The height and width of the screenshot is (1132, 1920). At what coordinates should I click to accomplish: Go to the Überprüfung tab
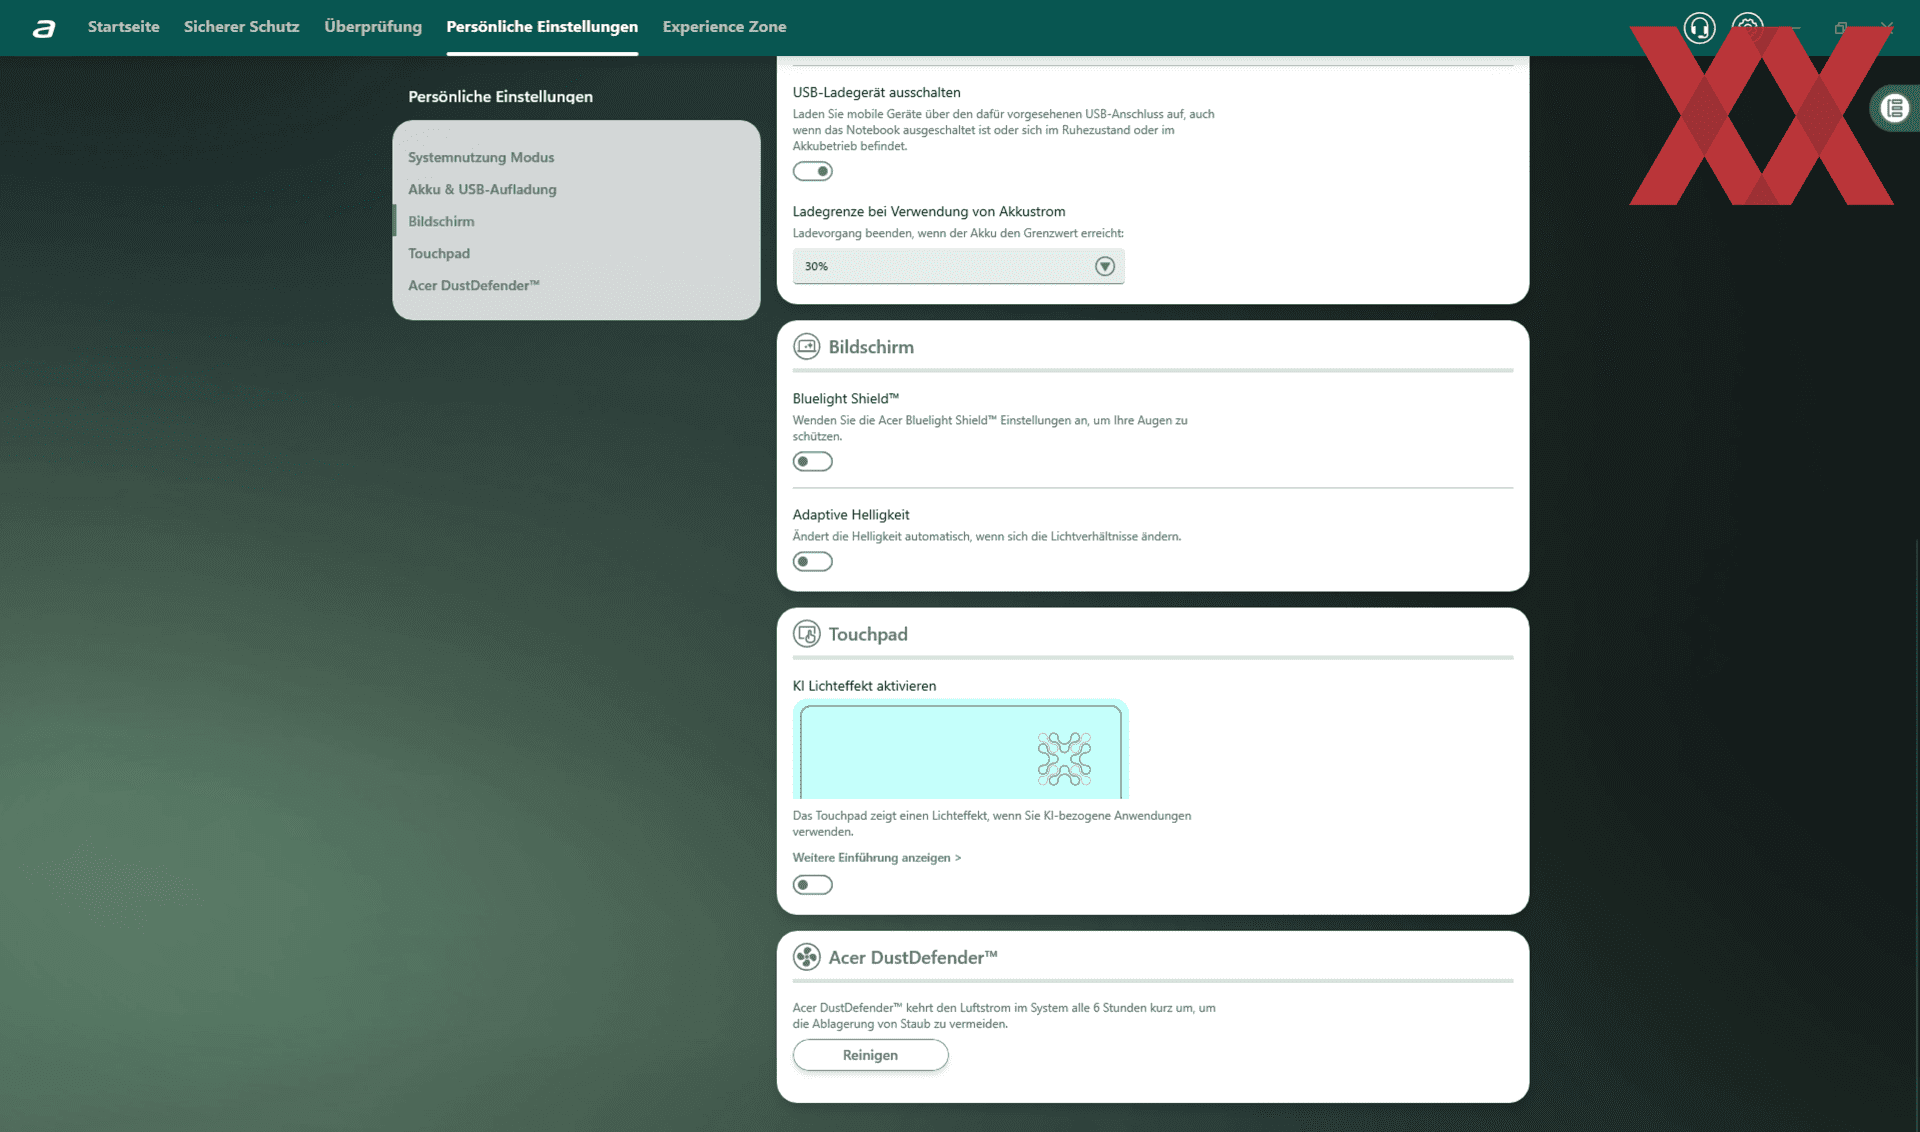(373, 27)
